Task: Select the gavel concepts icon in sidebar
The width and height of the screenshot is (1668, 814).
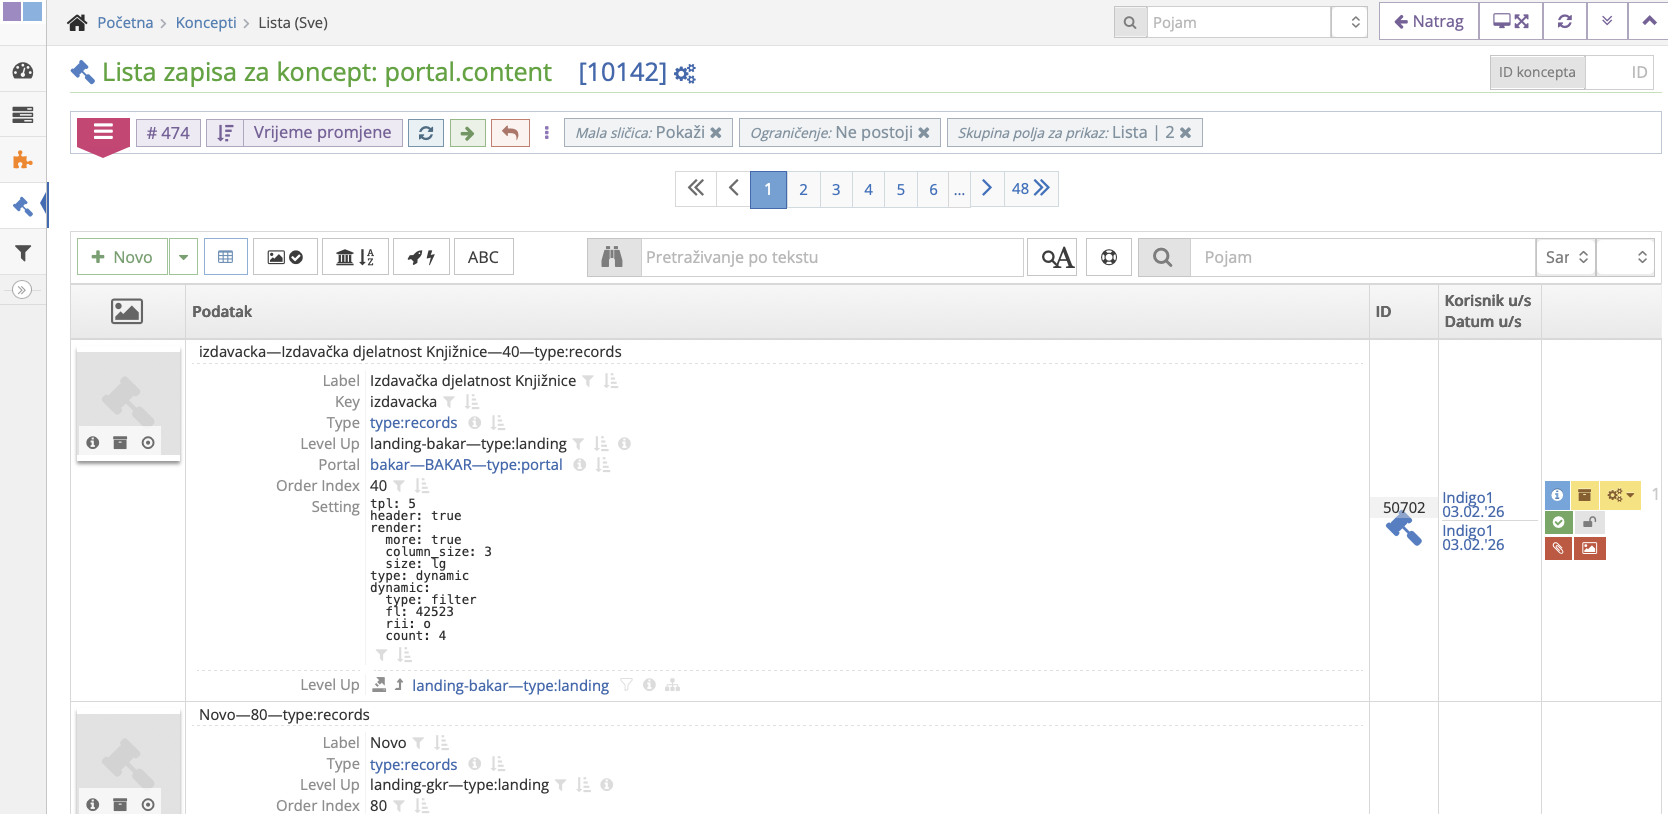Action: pos(22,206)
